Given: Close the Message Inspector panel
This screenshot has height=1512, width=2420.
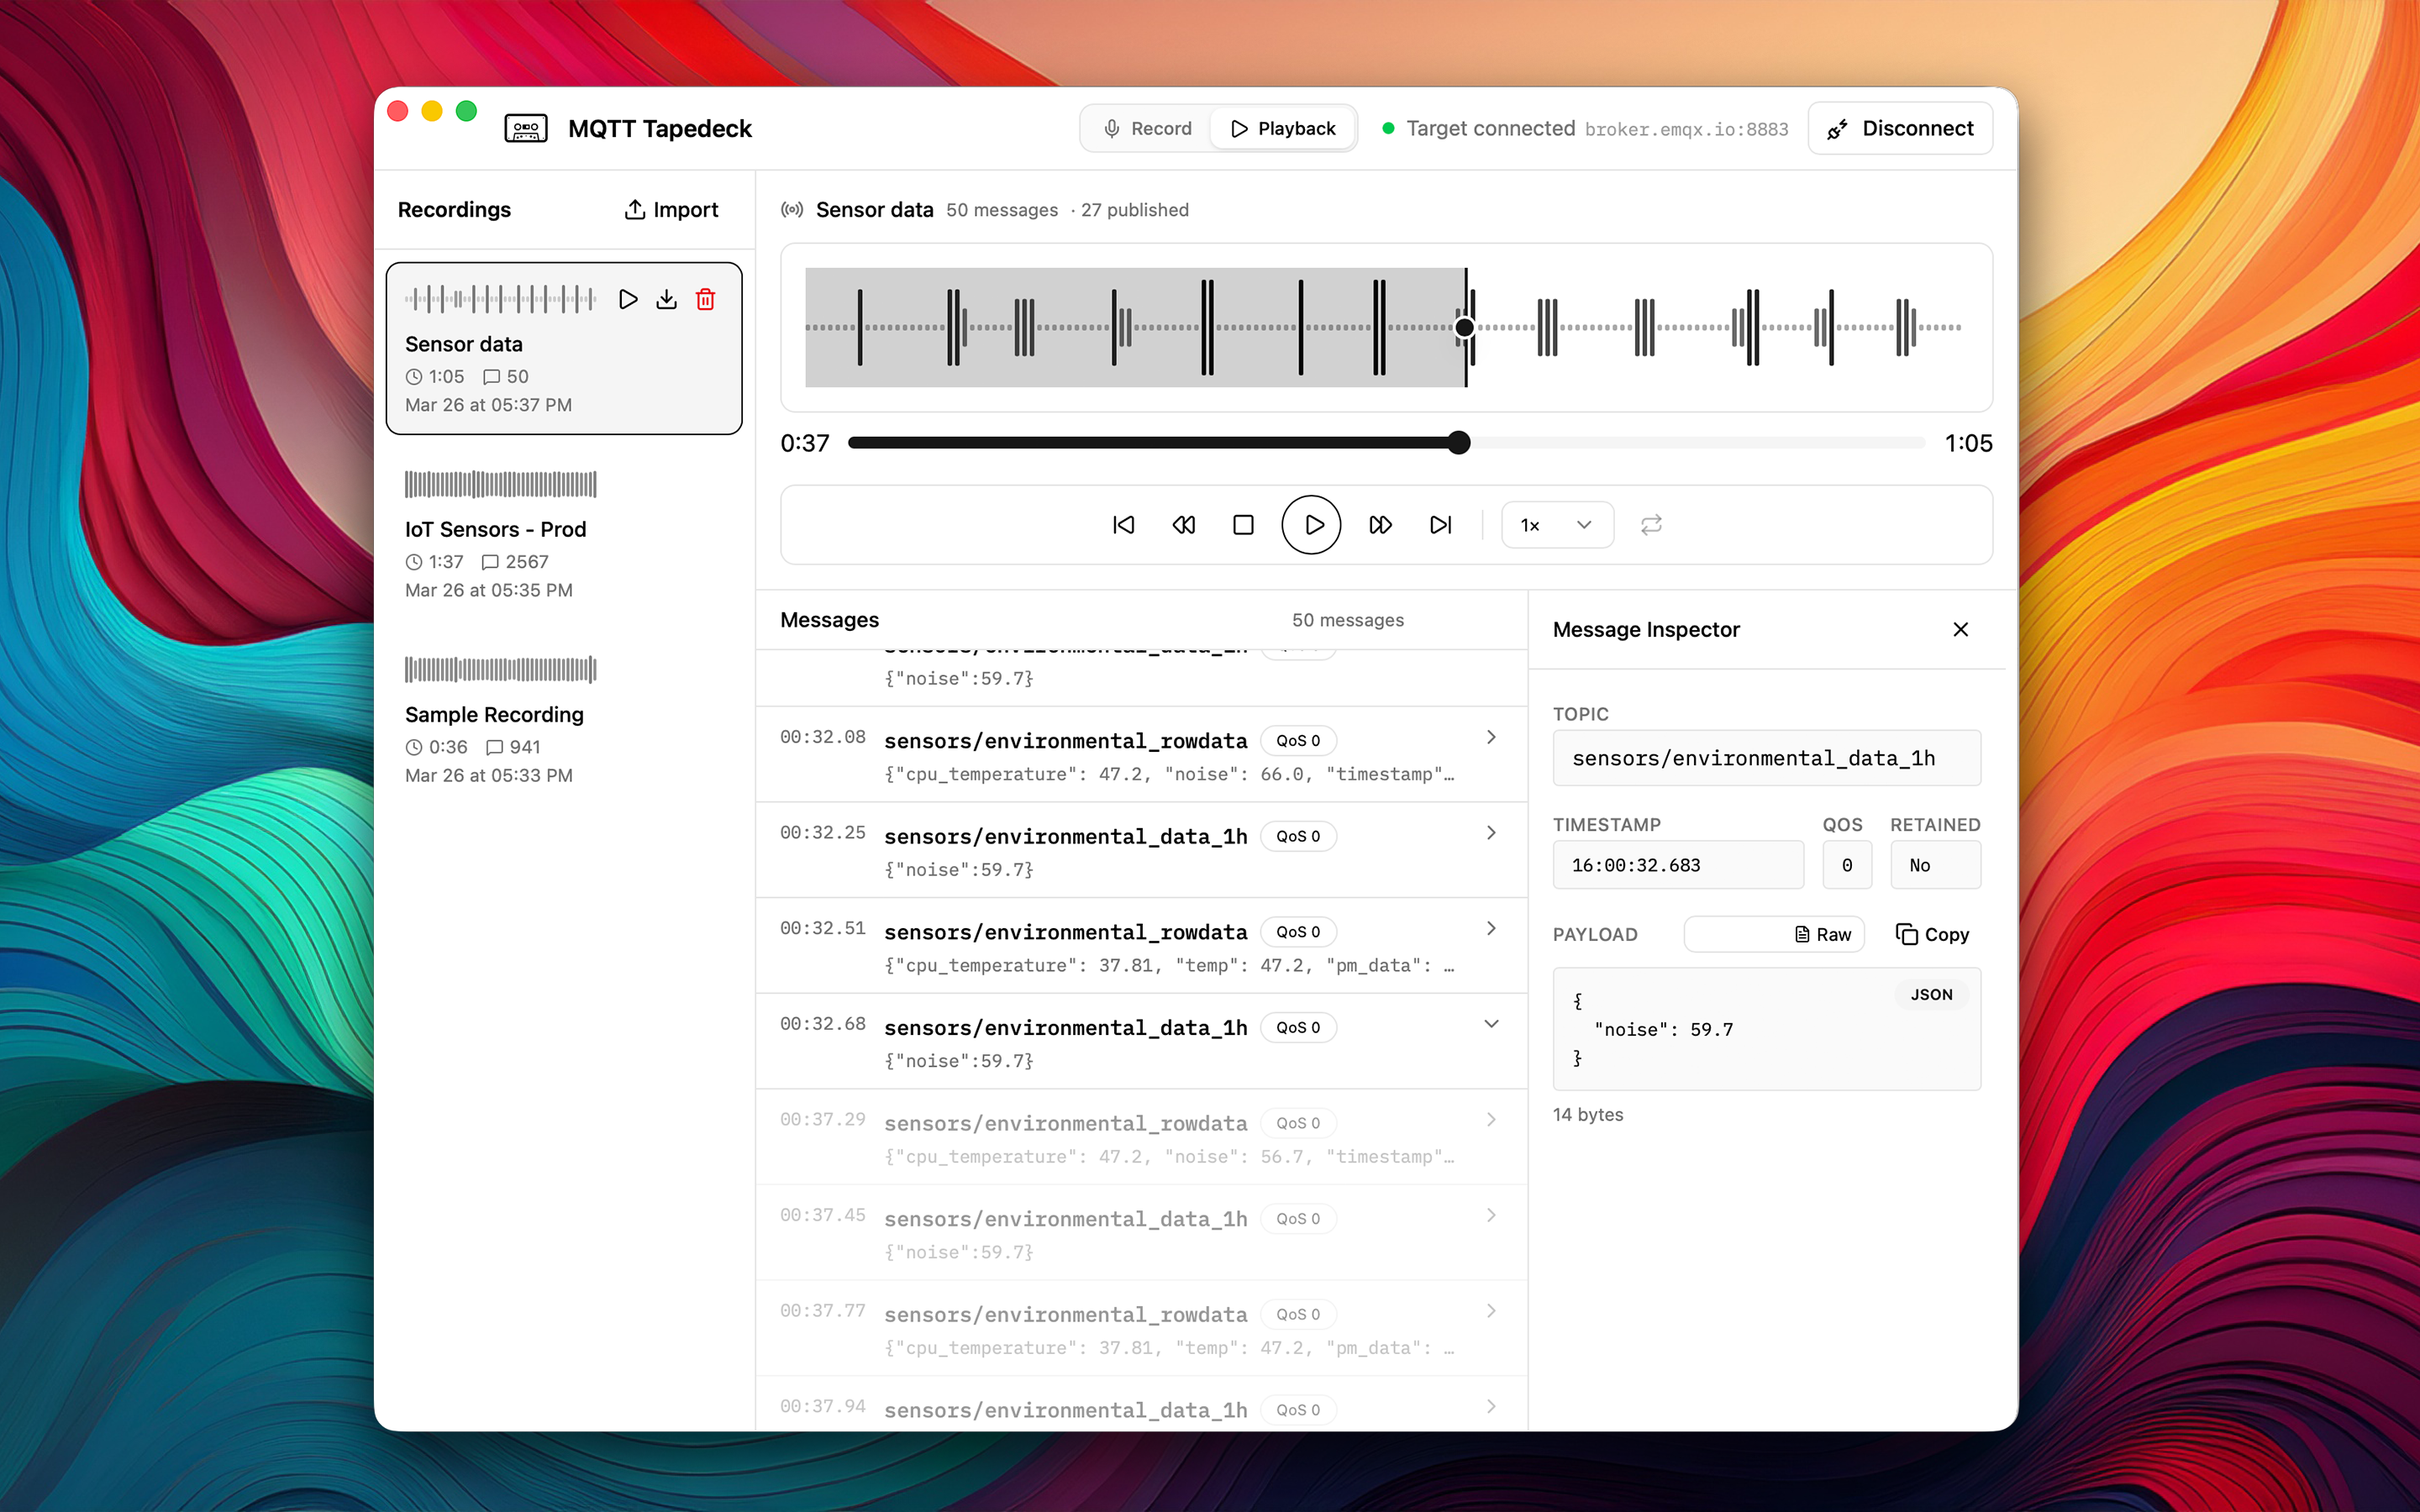Looking at the screenshot, I should pos(1960,629).
